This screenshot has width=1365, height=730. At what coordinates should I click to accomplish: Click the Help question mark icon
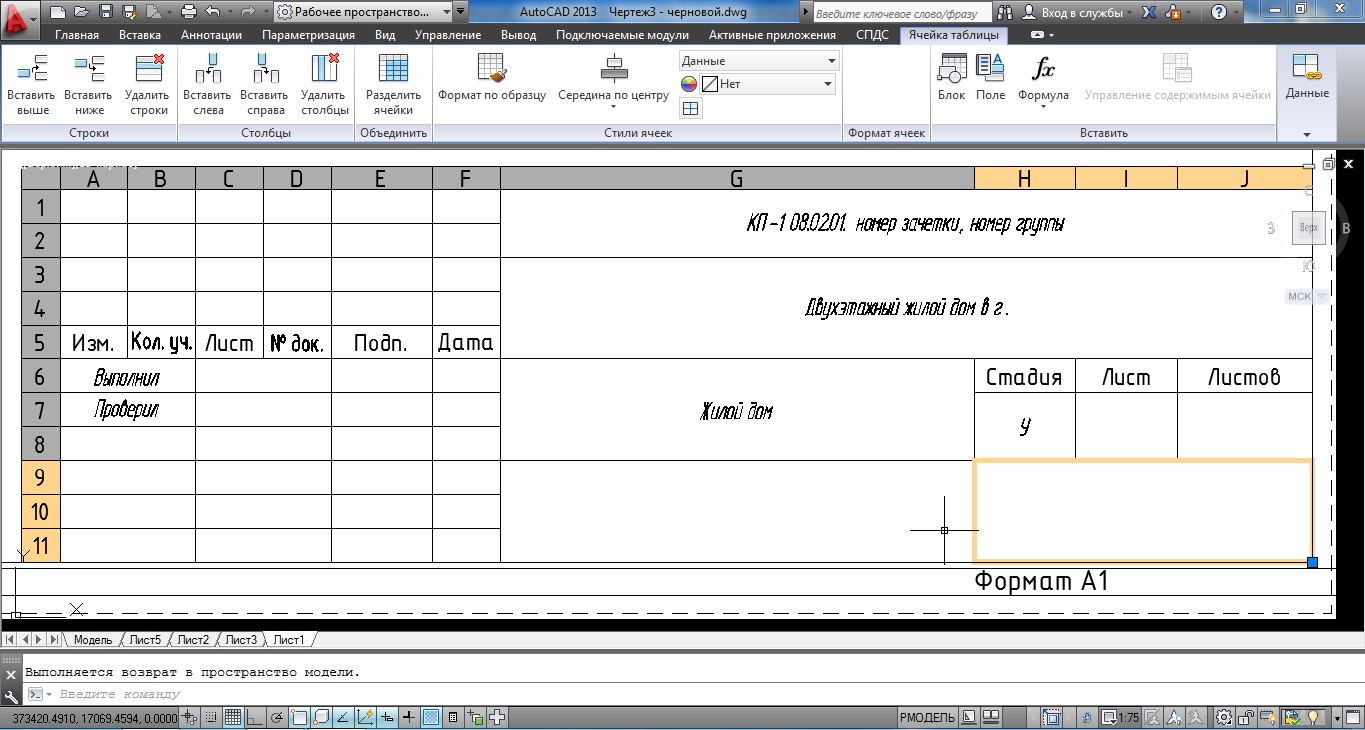coord(1218,12)
